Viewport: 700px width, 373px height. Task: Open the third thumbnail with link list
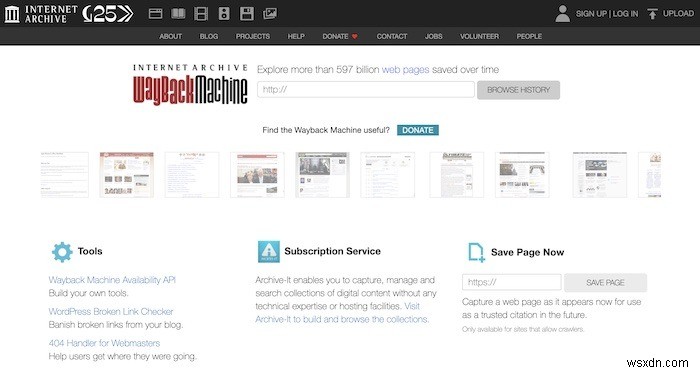192,174
